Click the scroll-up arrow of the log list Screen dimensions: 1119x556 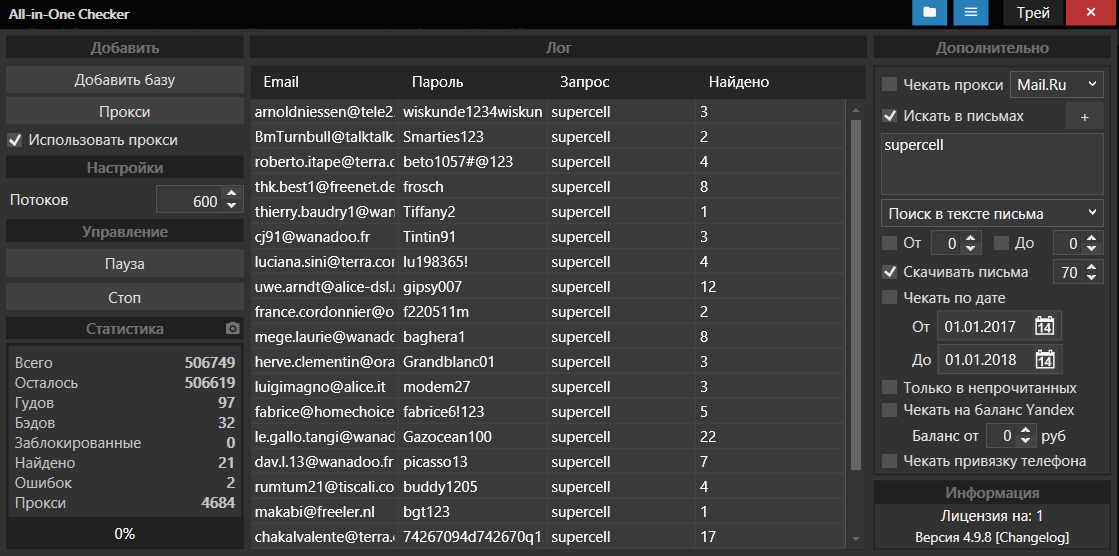click(855, 109)
